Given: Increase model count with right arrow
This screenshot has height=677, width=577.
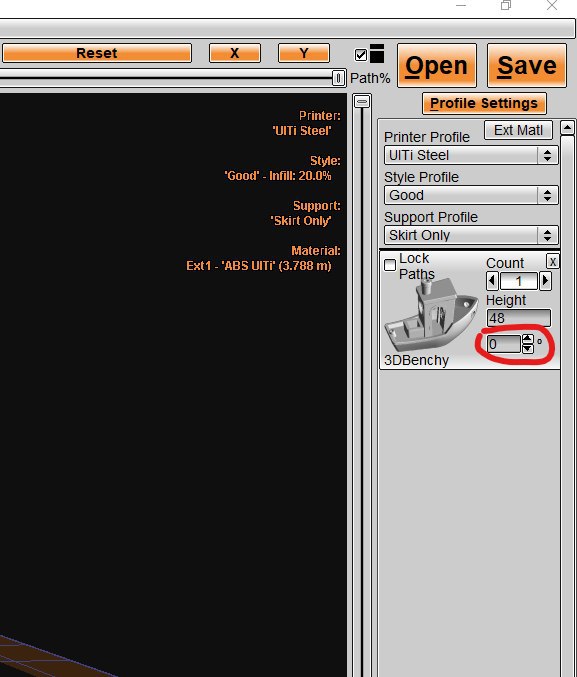Looking at the screenshot, I should tap(545, 281).
